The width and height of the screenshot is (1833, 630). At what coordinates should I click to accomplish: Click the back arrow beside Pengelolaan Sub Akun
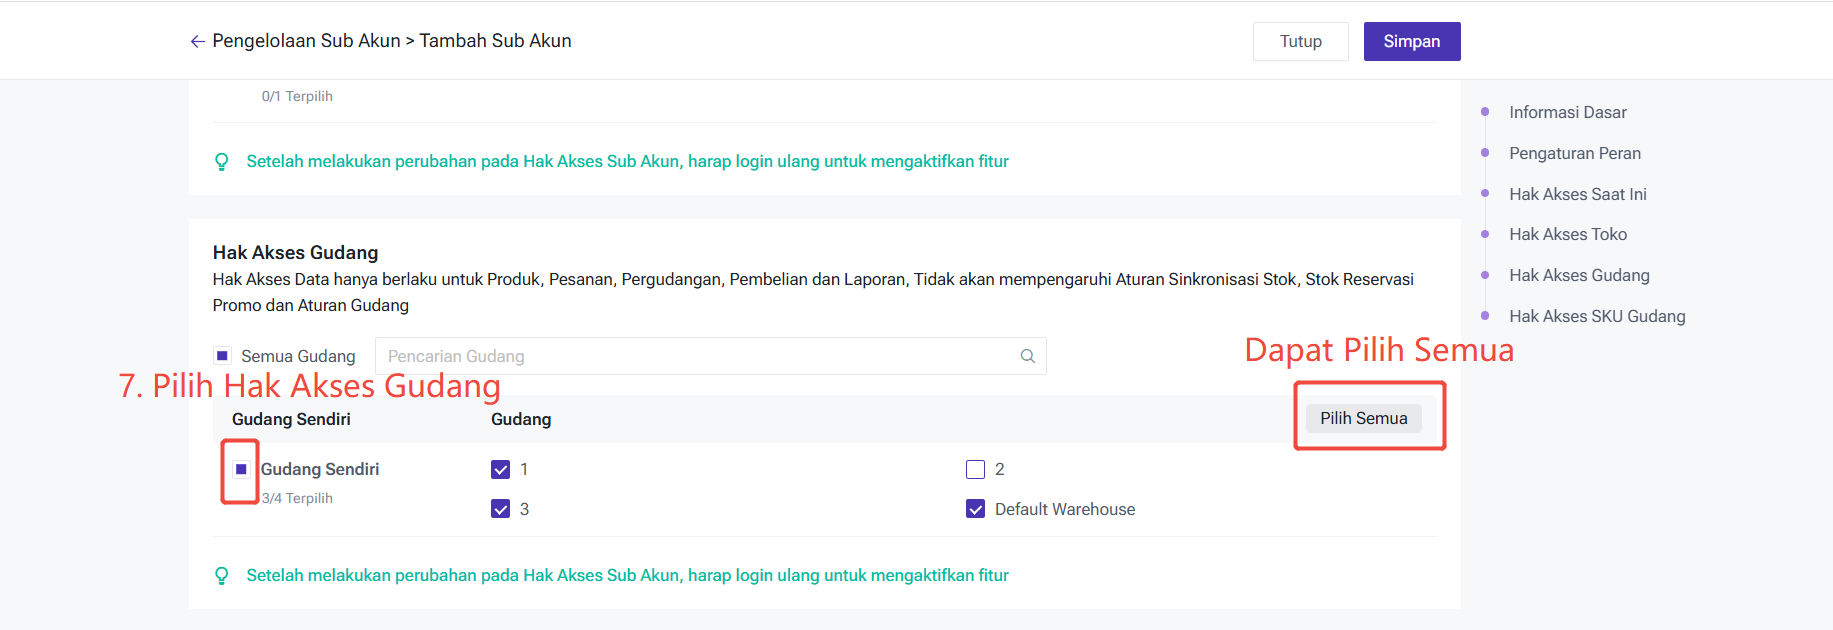(197, 41)
